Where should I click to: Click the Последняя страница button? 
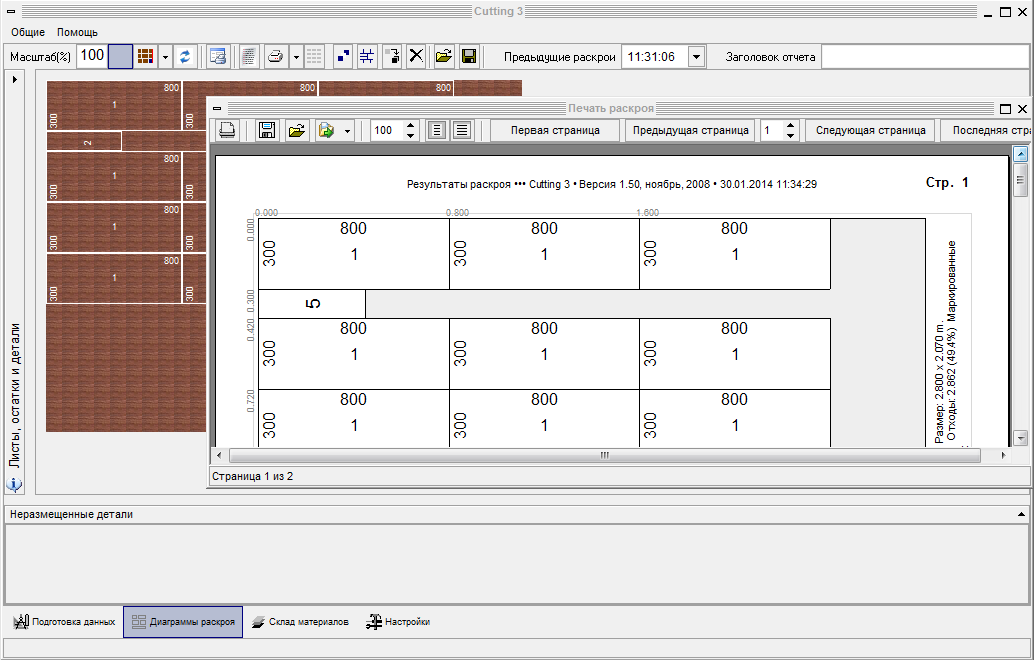(x=987, y=131)
